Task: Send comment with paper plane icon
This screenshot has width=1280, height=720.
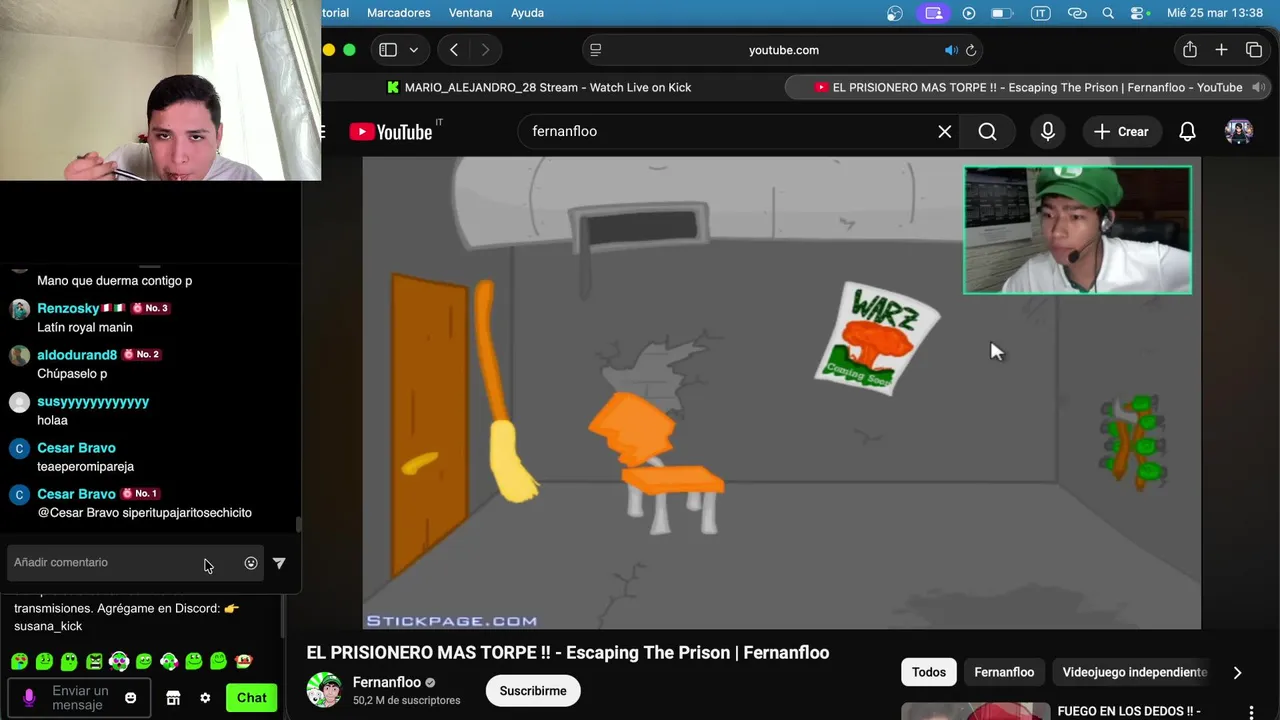Action: click(279, 563)
